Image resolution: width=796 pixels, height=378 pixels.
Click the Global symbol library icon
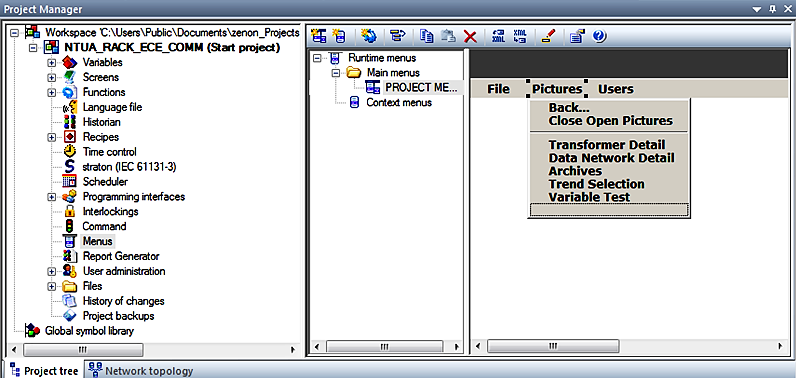tap(32, 331)
